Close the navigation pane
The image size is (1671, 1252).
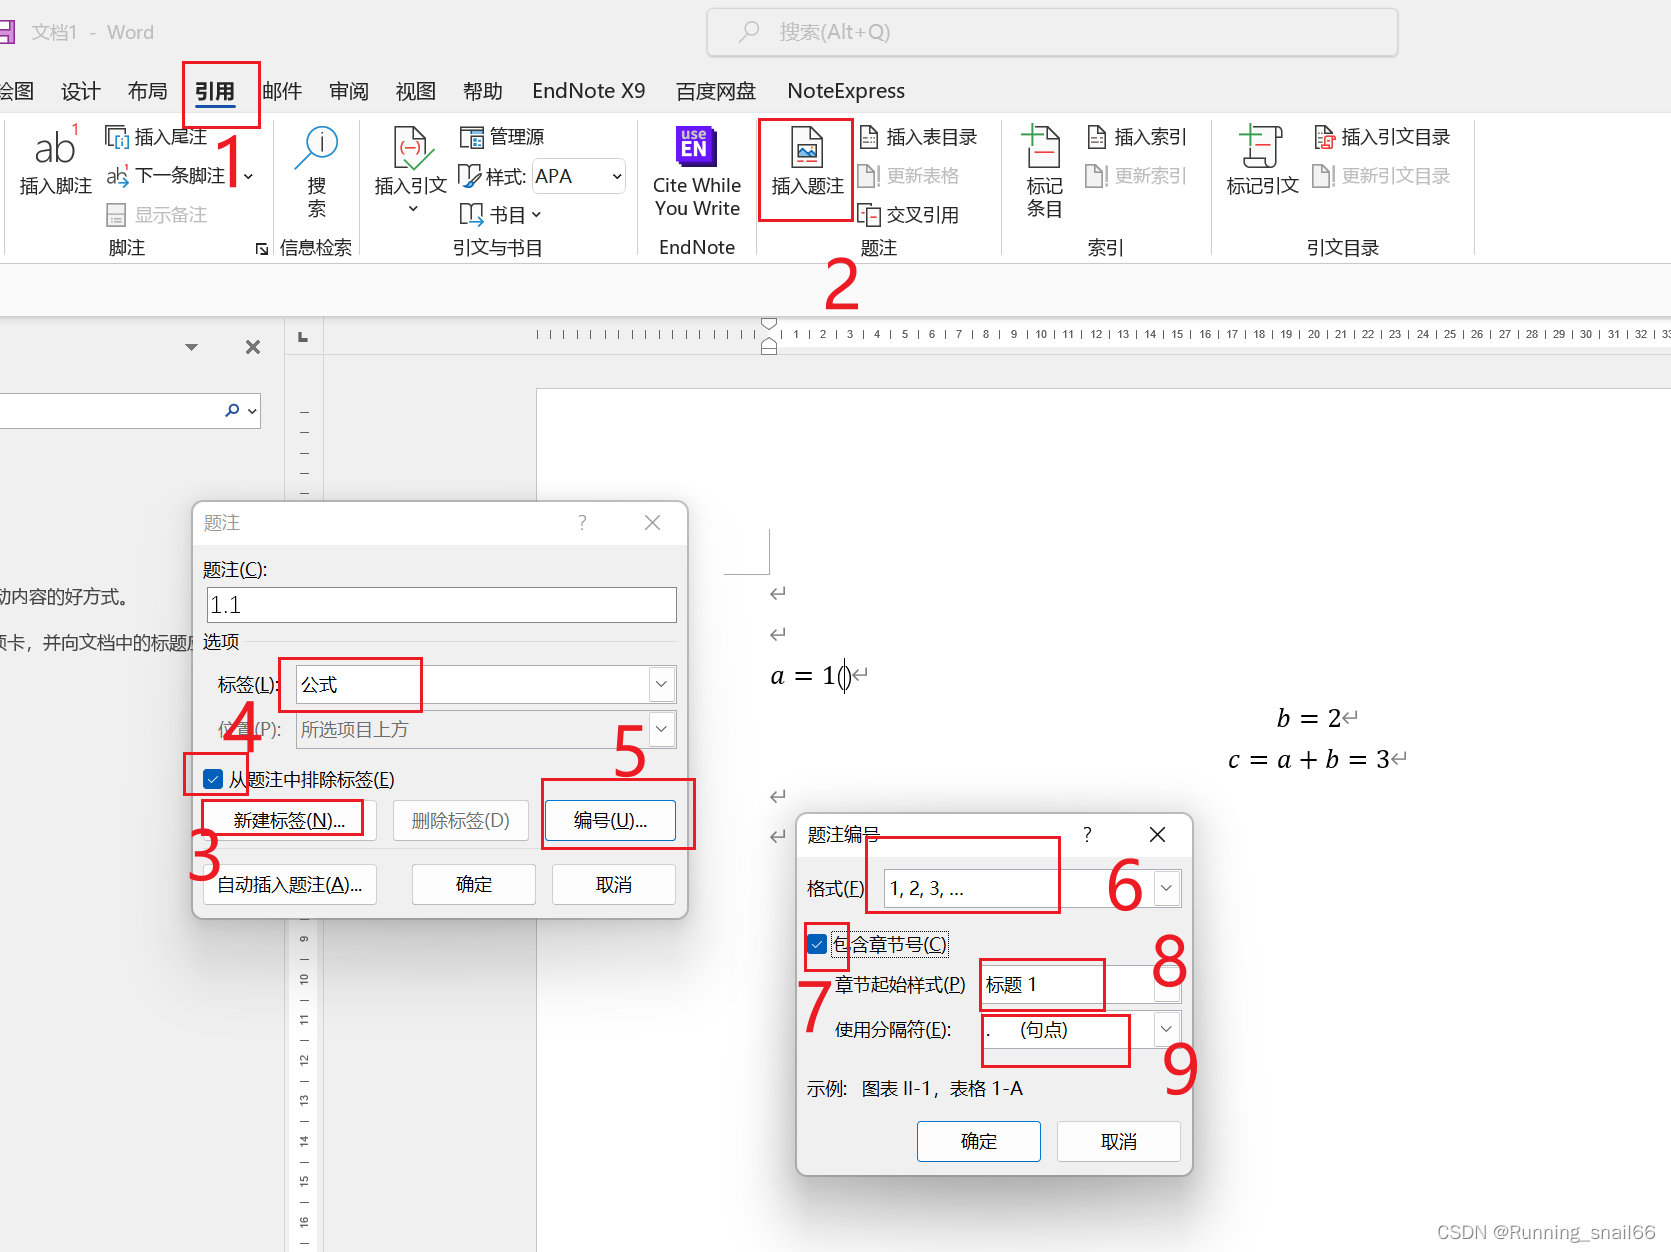click(253, 347)
